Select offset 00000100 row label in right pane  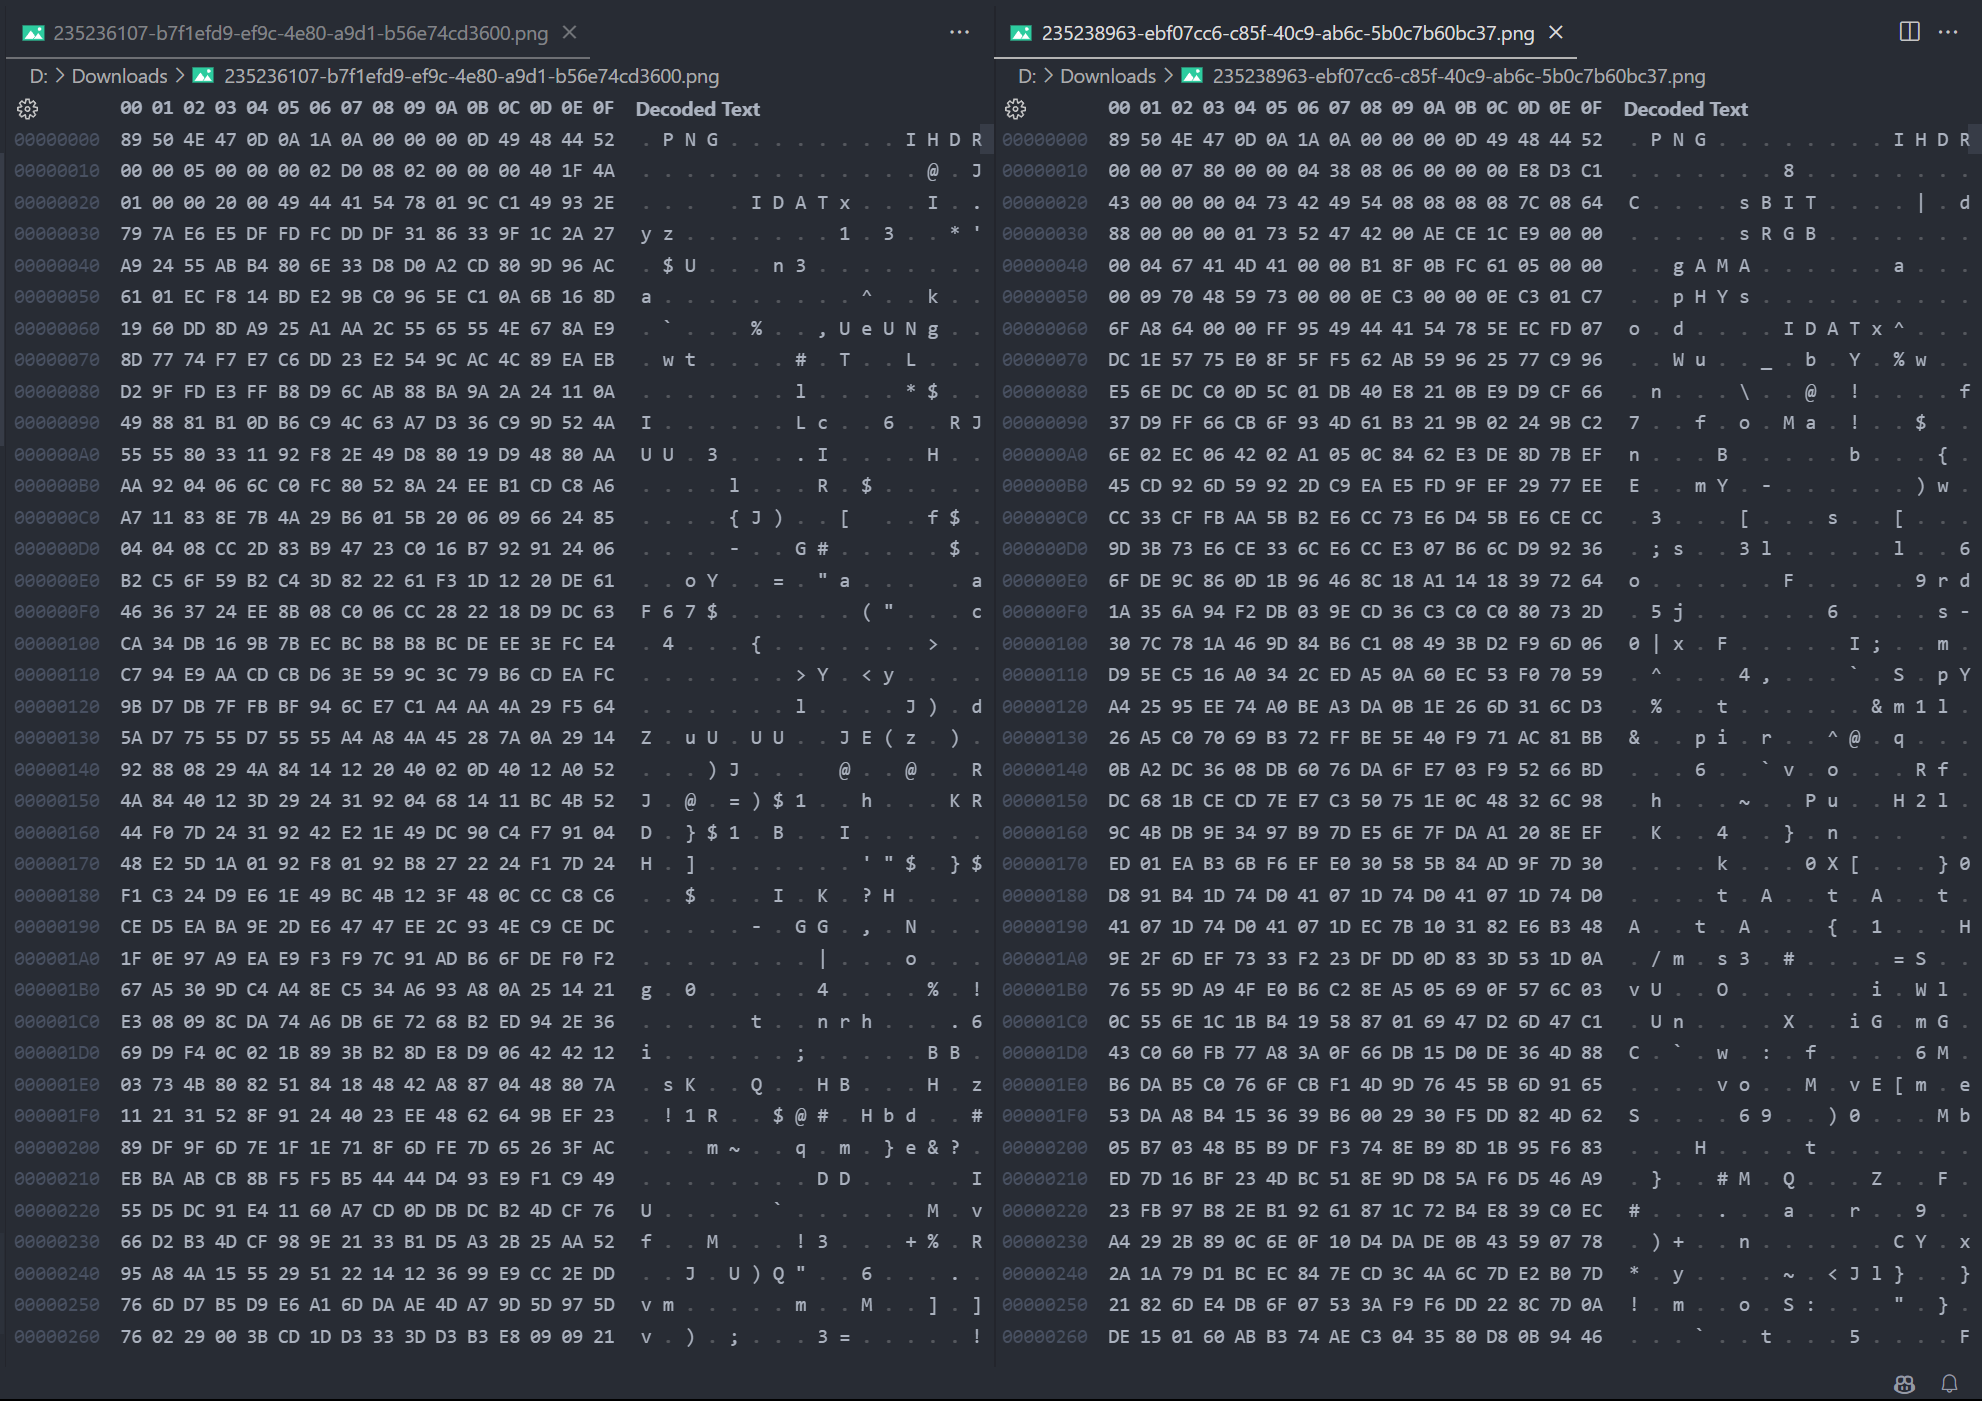[1044, 644]
